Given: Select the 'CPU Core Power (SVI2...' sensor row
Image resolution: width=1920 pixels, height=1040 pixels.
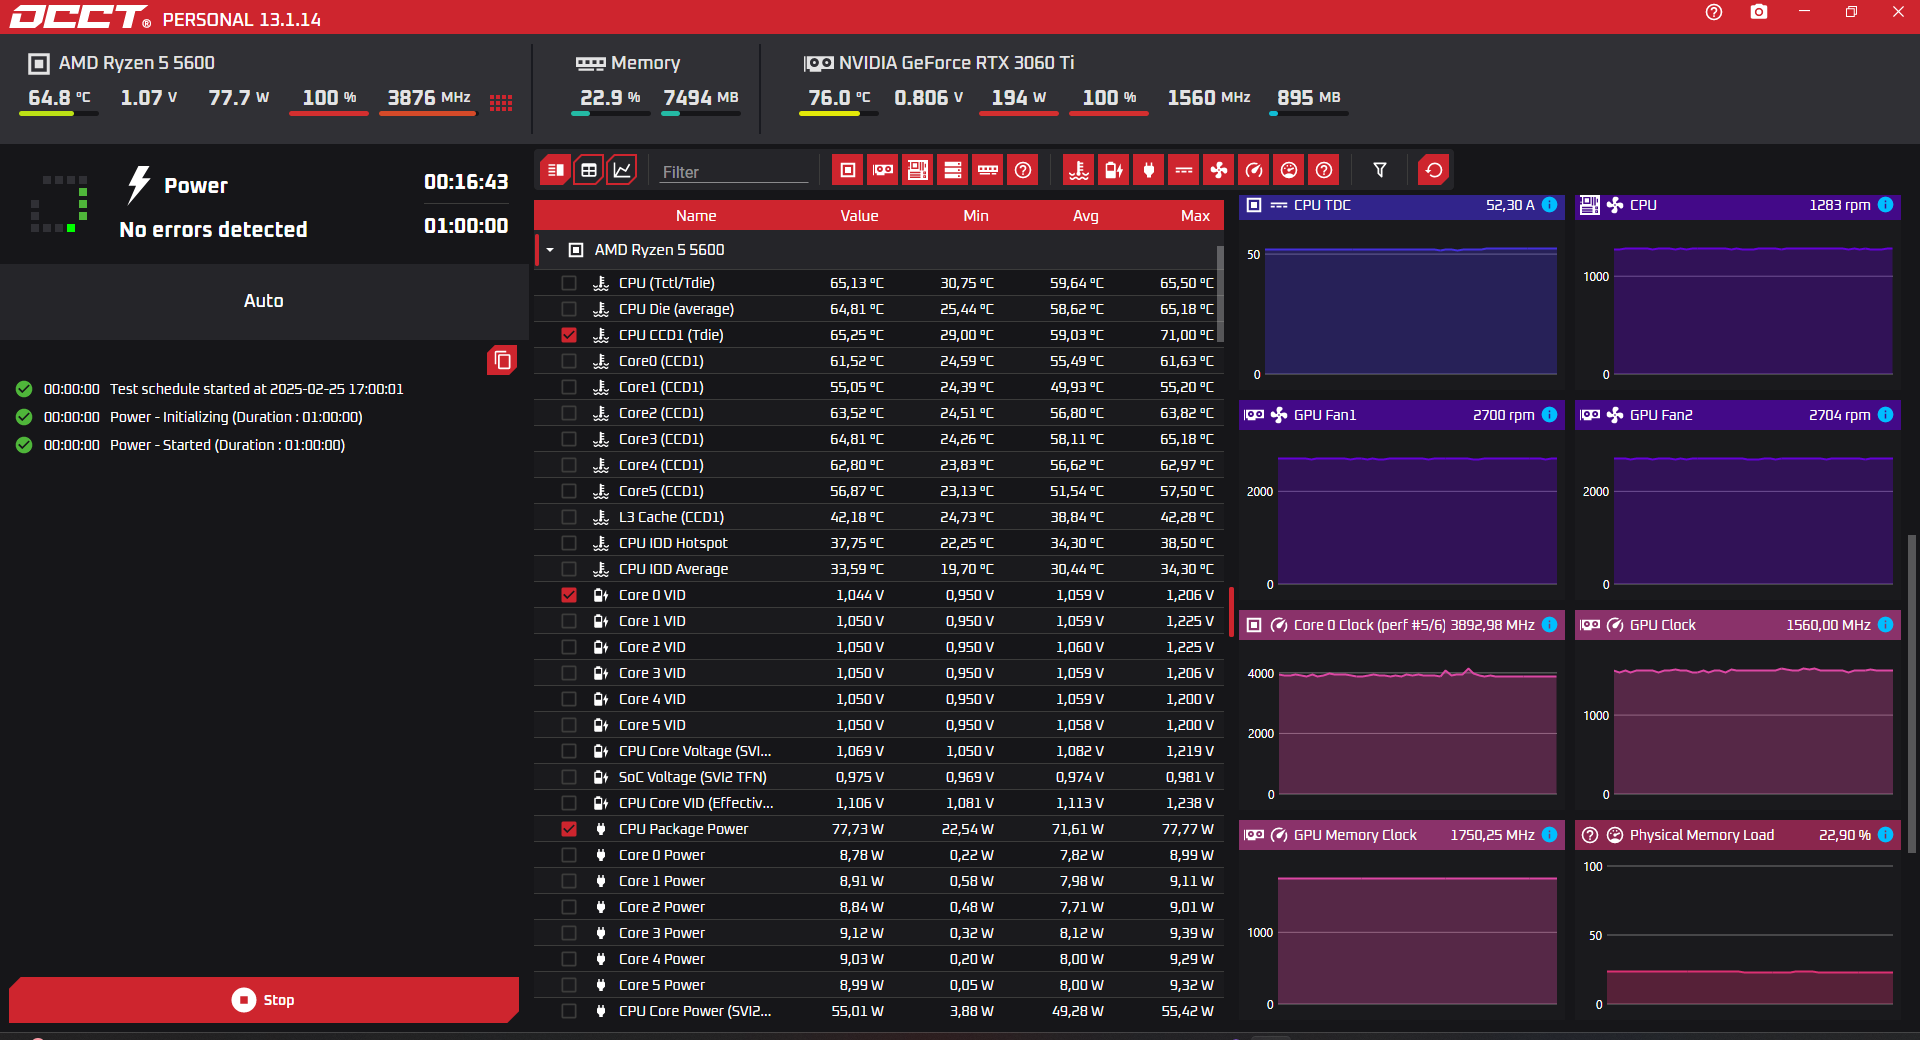Looking at the screenshot, I should 879,1011.
